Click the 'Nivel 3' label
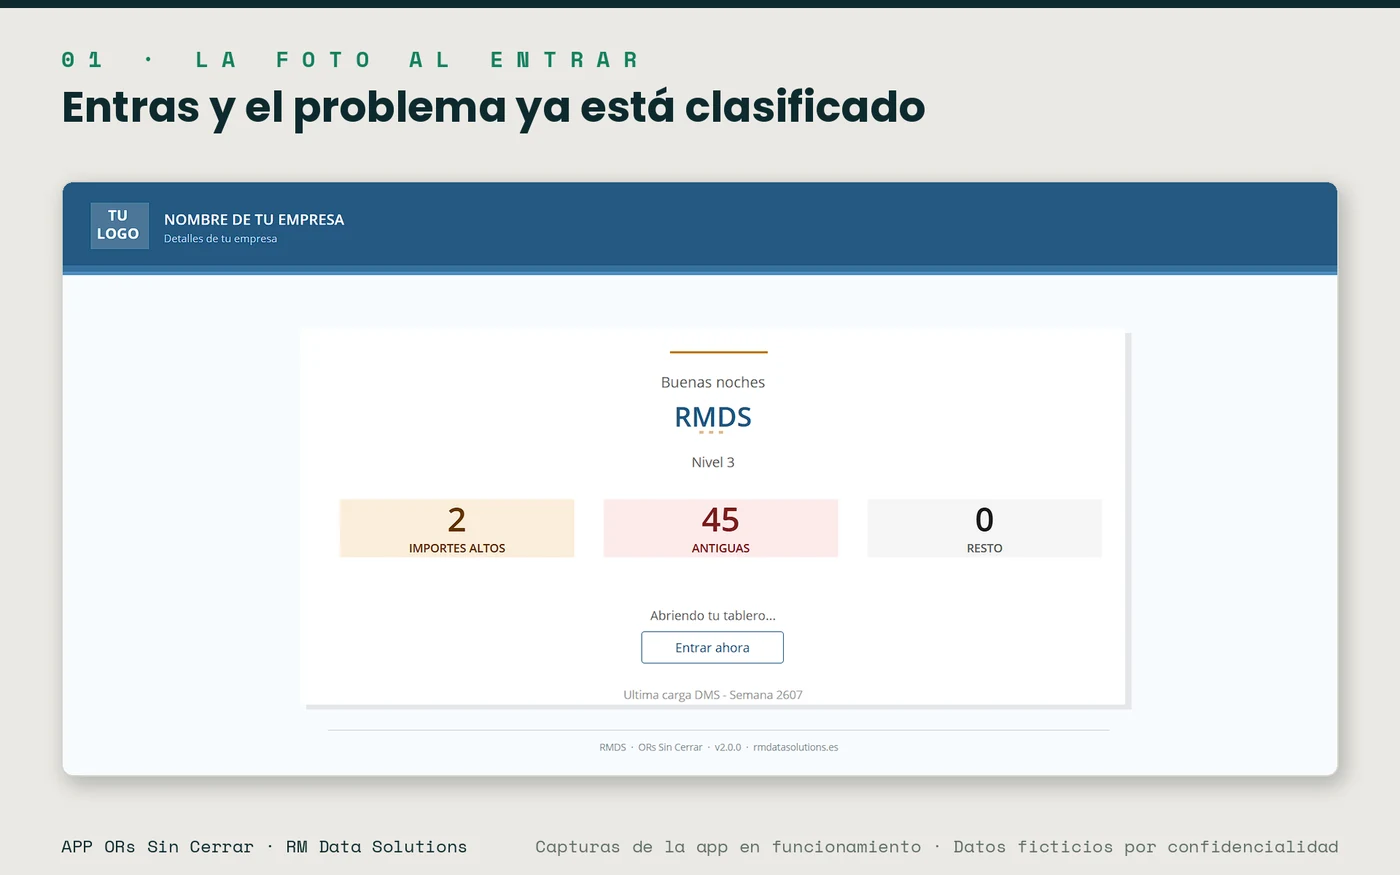Image resolution: width=1400 pixels, height=875 pixels. [x=713, y=462]
